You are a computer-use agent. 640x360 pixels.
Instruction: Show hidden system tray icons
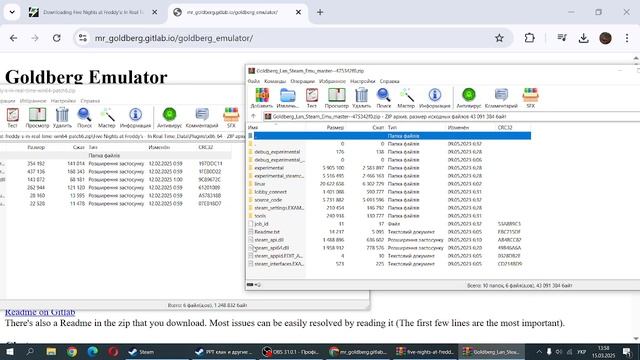pos(539,351)
